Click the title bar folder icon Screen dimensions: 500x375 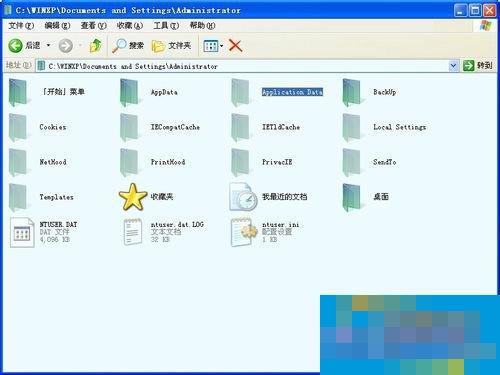click(8, 10)
